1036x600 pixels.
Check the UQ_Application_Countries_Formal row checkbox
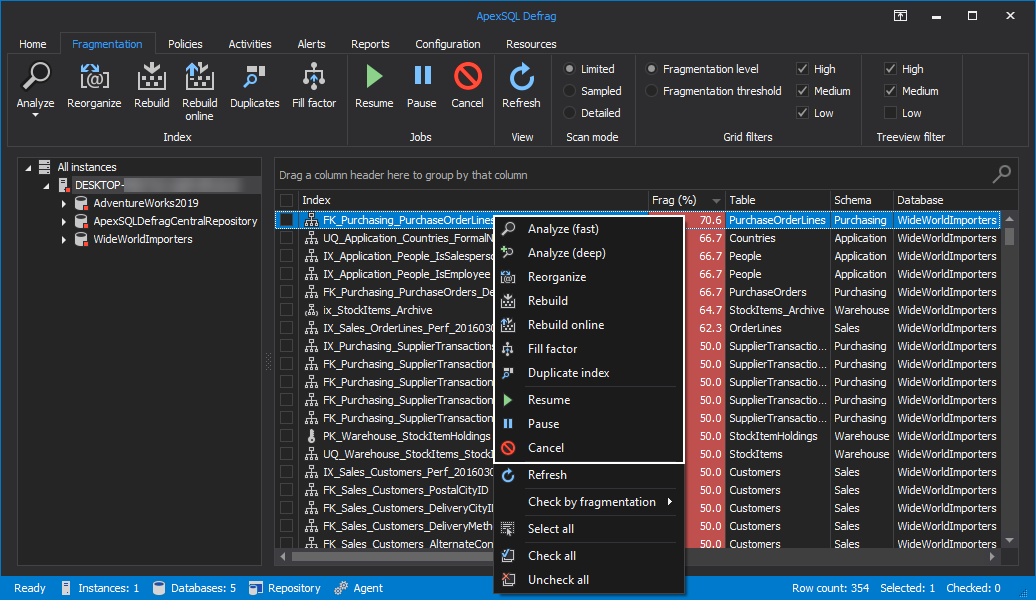(x=286, y=238)
